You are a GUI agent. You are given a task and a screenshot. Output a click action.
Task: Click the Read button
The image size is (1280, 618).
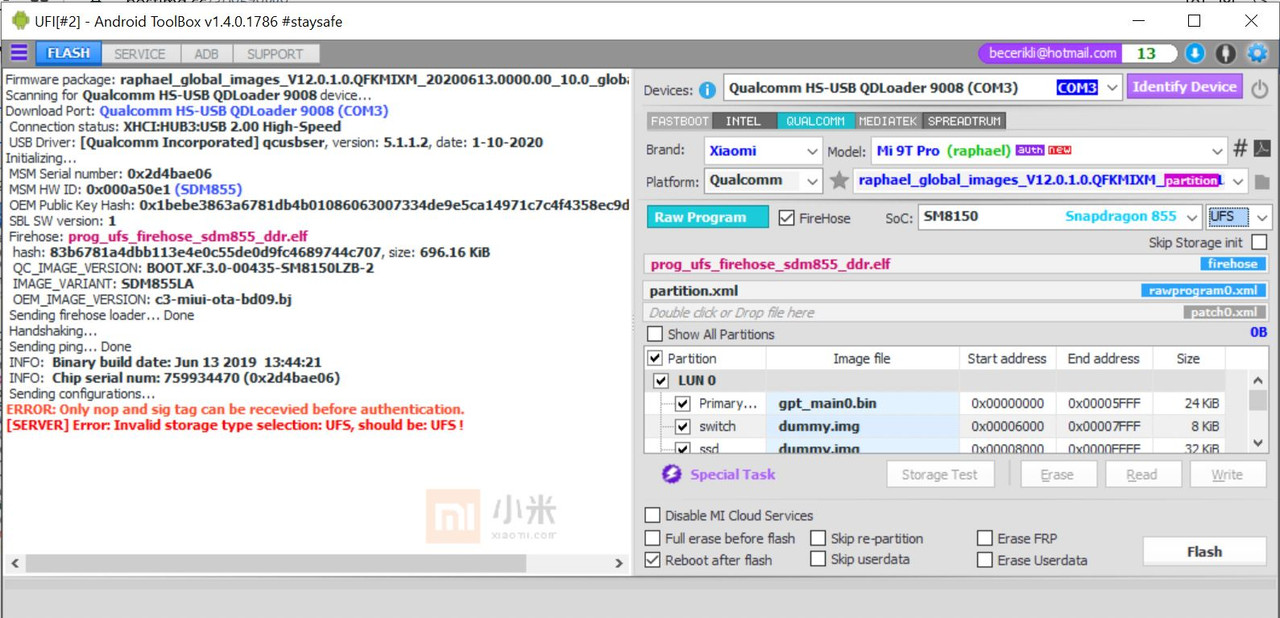(x=1142, y=475)
